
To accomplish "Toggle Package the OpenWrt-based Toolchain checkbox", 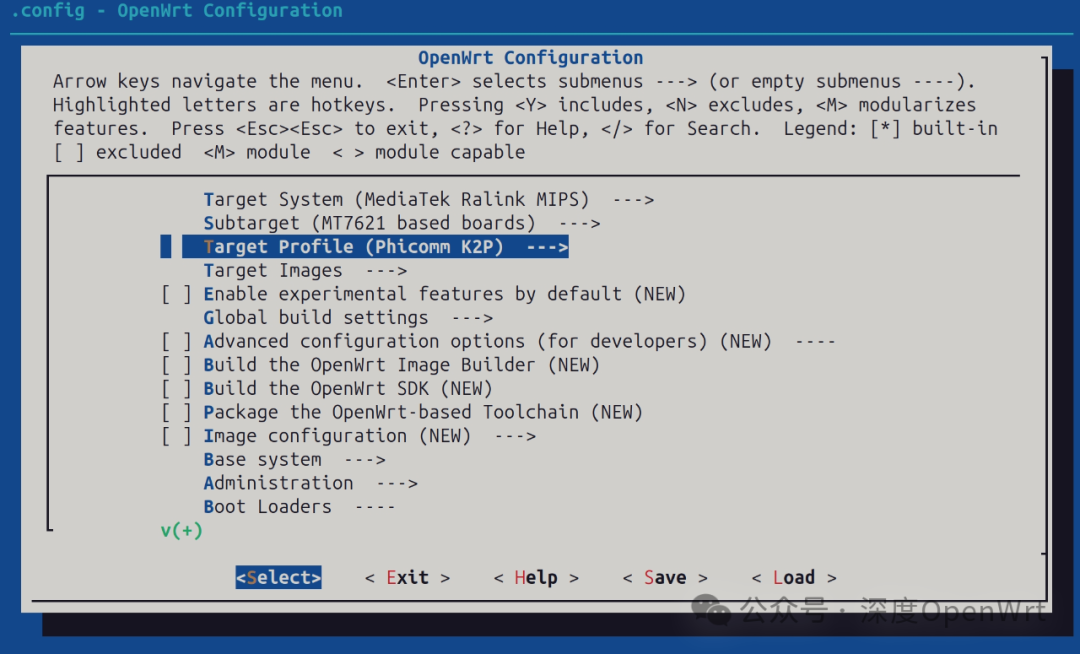I will click(x=176, y=412).
